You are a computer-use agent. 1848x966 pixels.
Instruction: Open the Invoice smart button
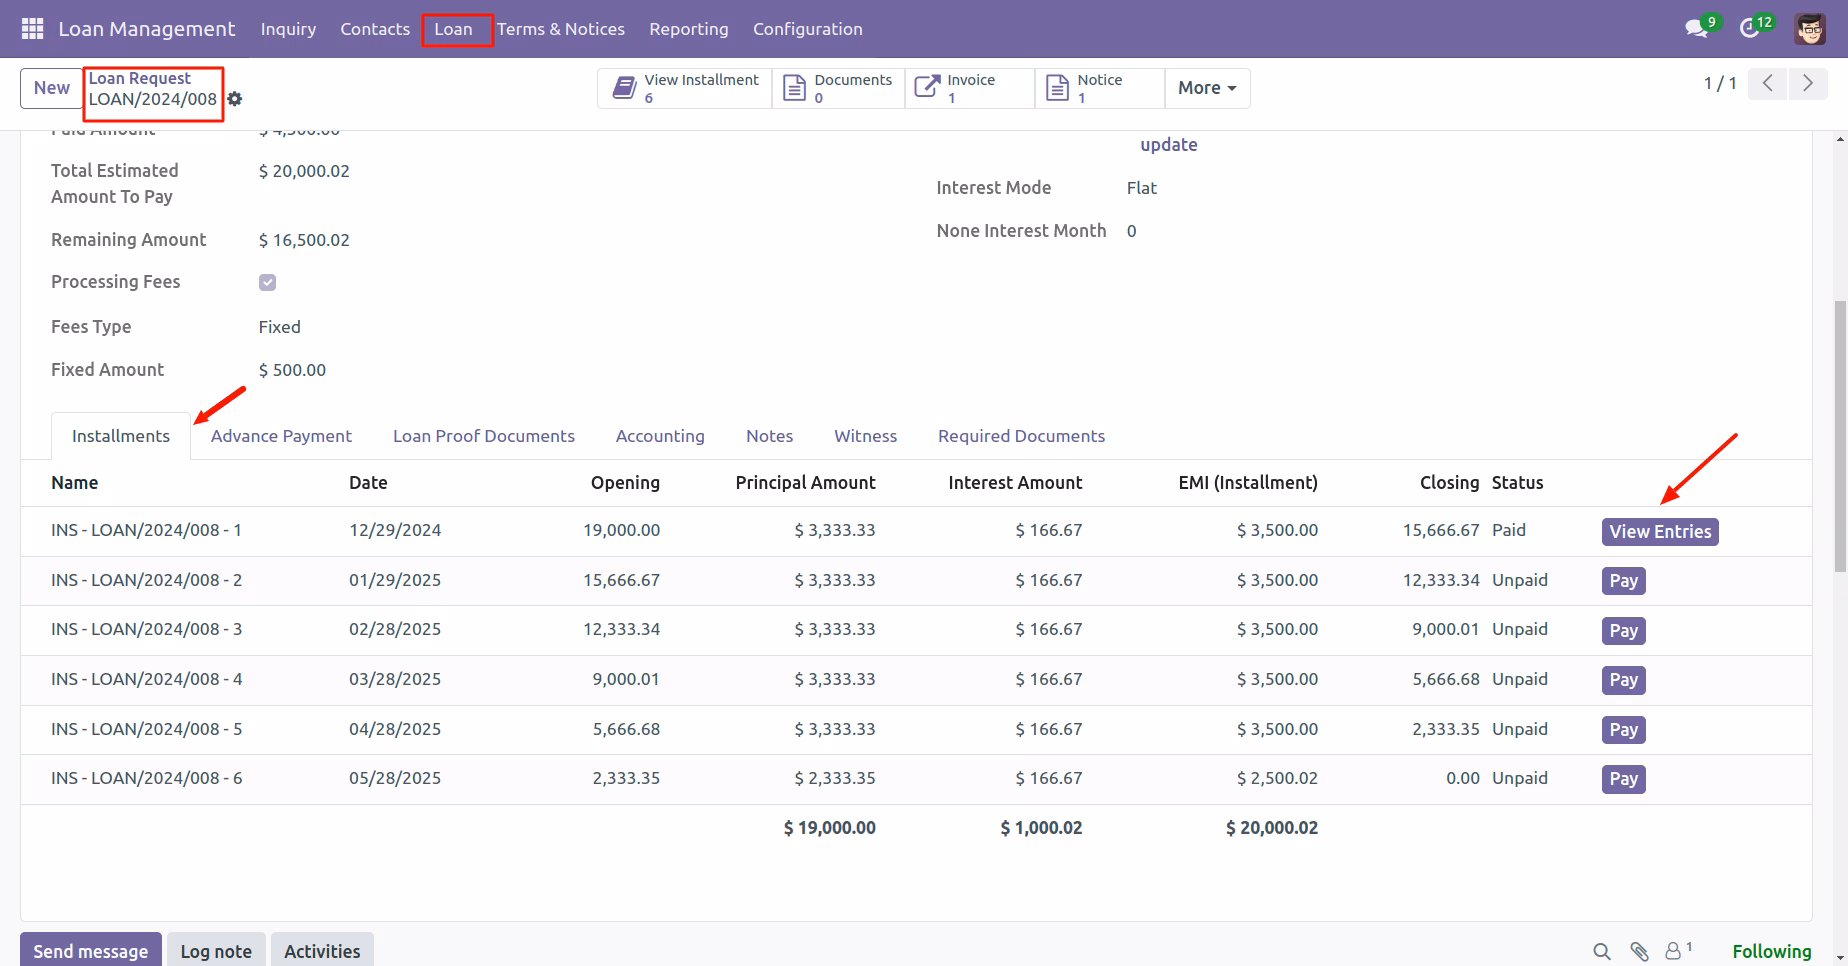(x=970, y=88)
